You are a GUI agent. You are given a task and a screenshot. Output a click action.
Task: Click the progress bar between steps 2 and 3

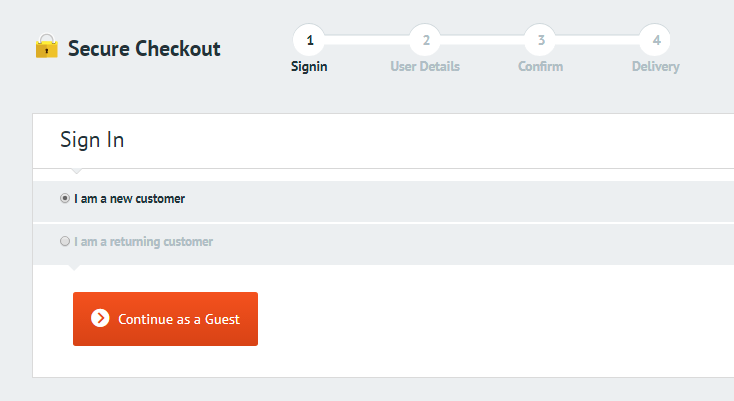click(x=483, y=41)
